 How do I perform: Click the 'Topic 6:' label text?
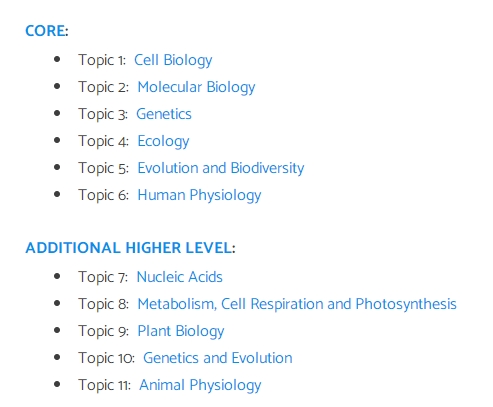tap(103, 195)
